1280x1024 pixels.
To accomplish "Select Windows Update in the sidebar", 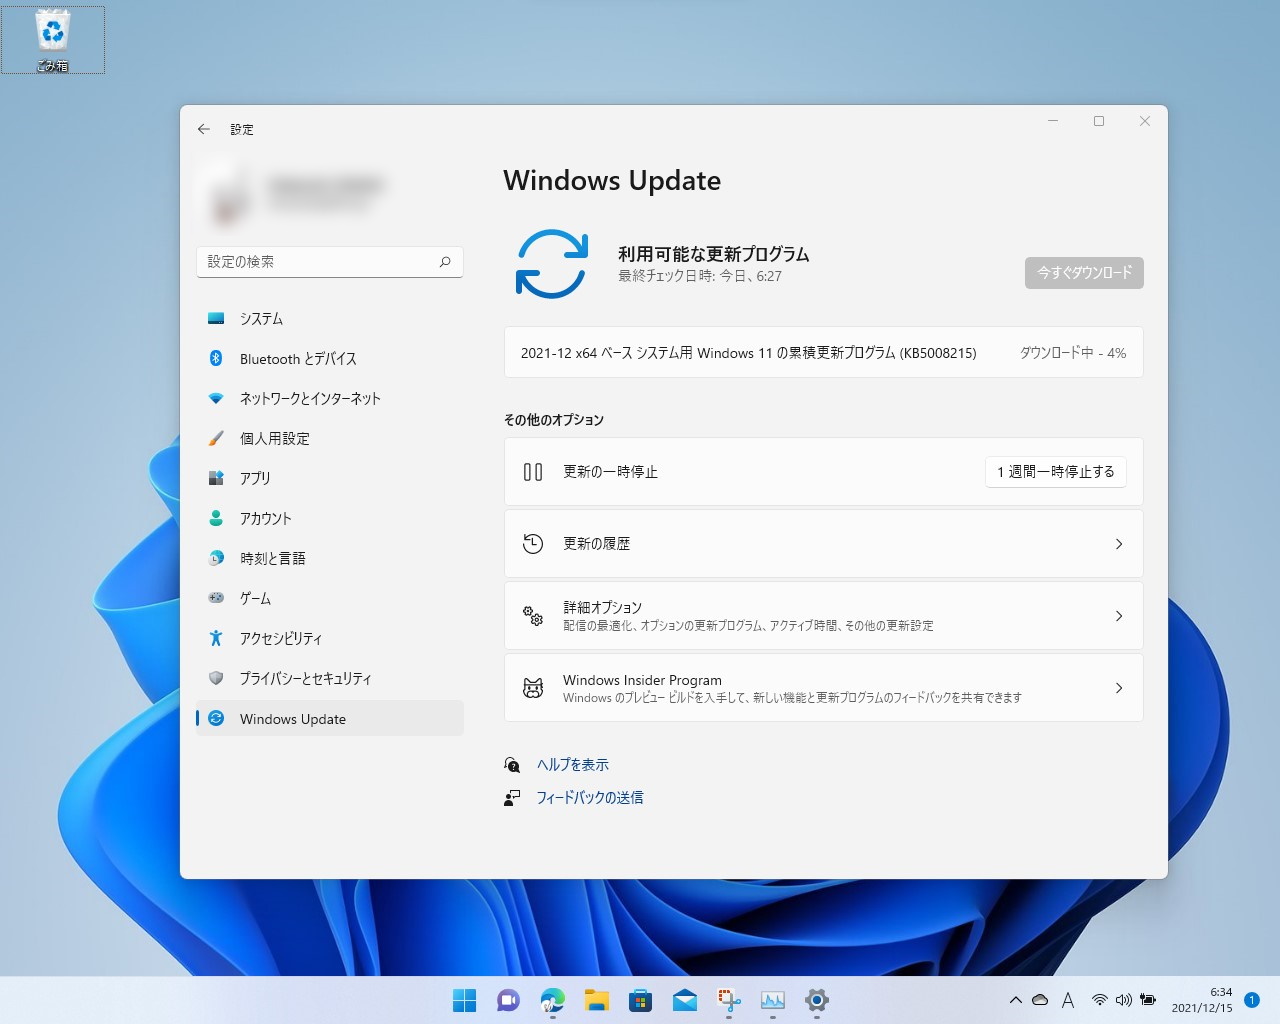I will tap(292, 718).
